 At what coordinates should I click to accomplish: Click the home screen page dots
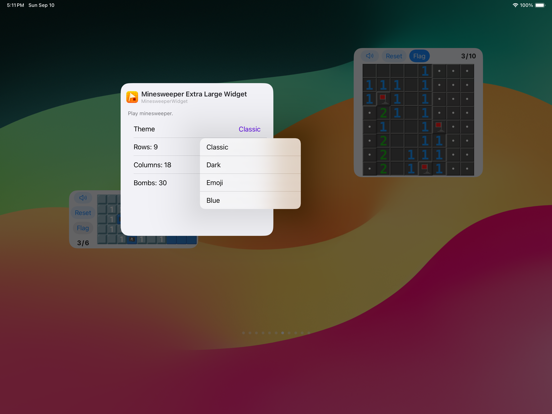[276, 333]
